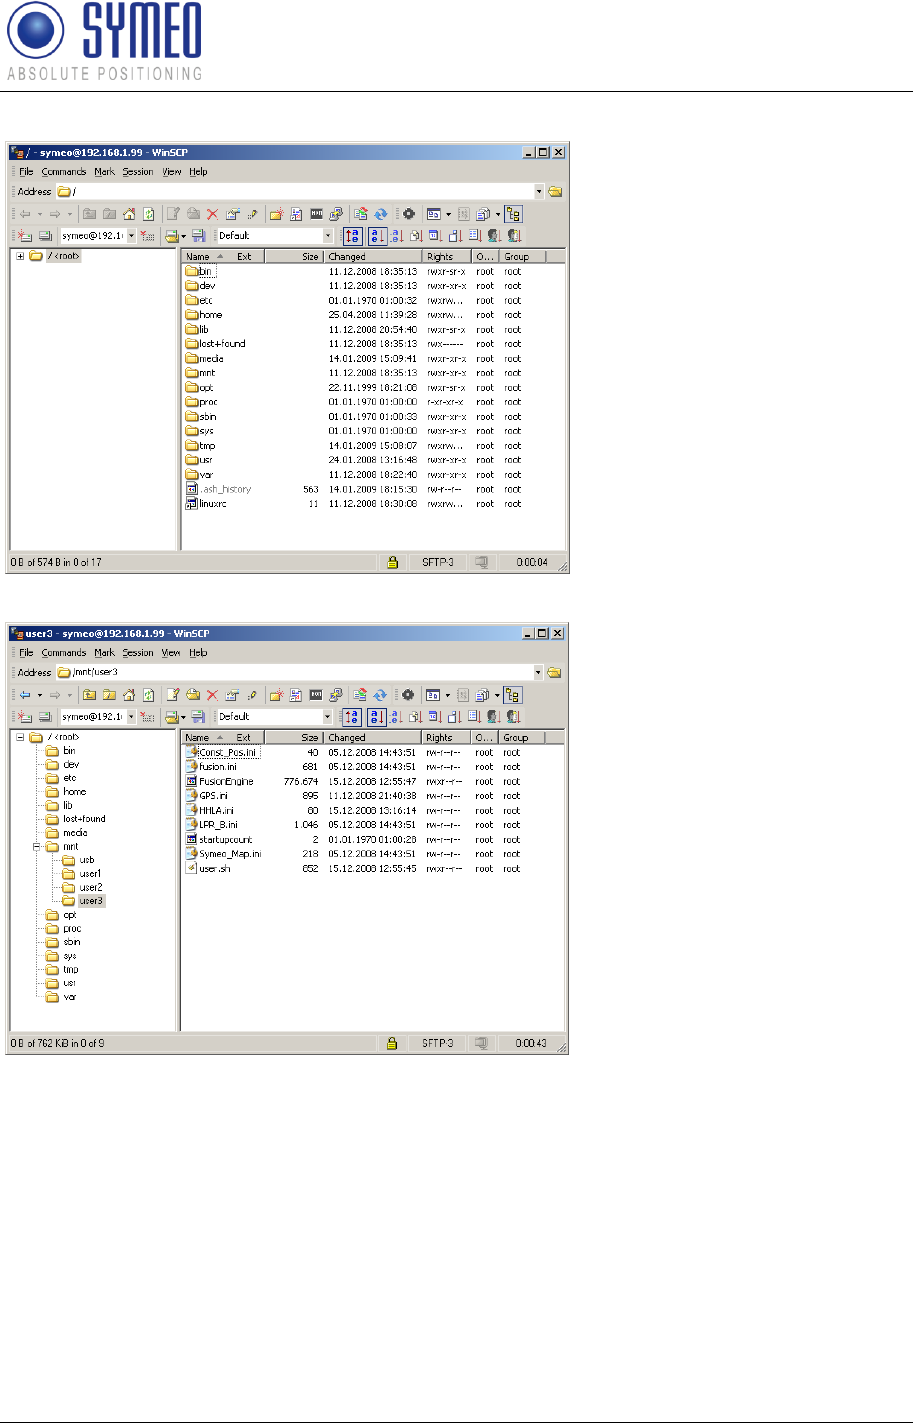Image resolution: width=913 pixels, height=1423 pixels.
Task: Click the edit file pencil icon in upper window
Action: [x=175, y=214]
